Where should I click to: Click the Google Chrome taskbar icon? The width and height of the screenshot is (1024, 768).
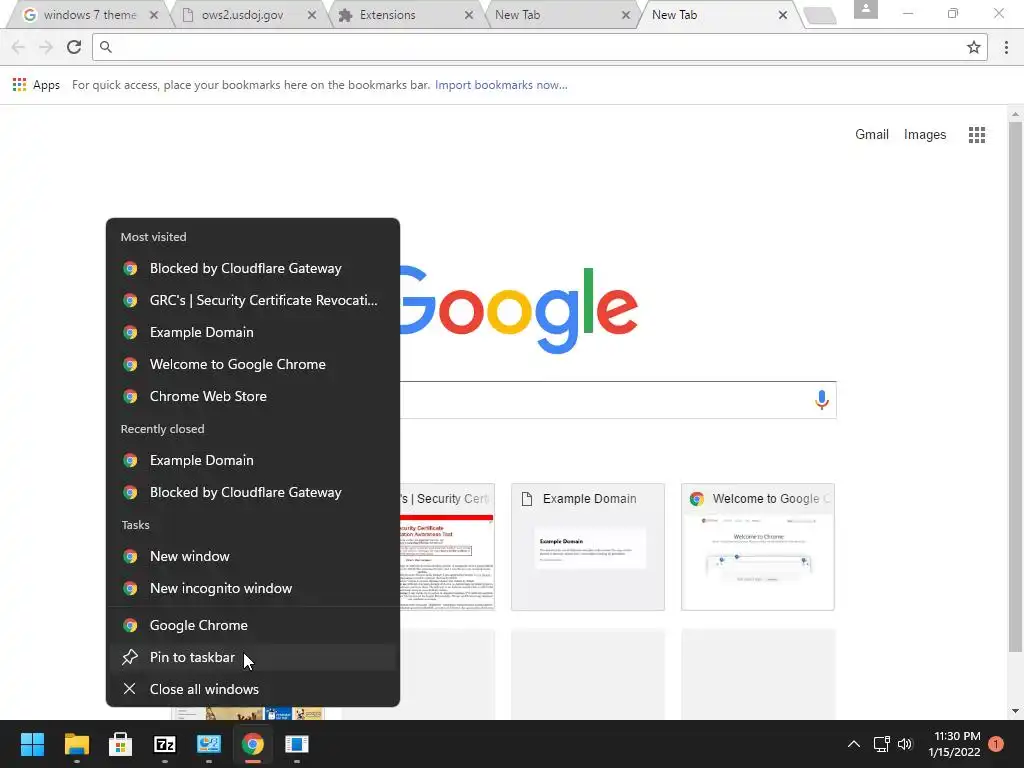tap(253, 744)
